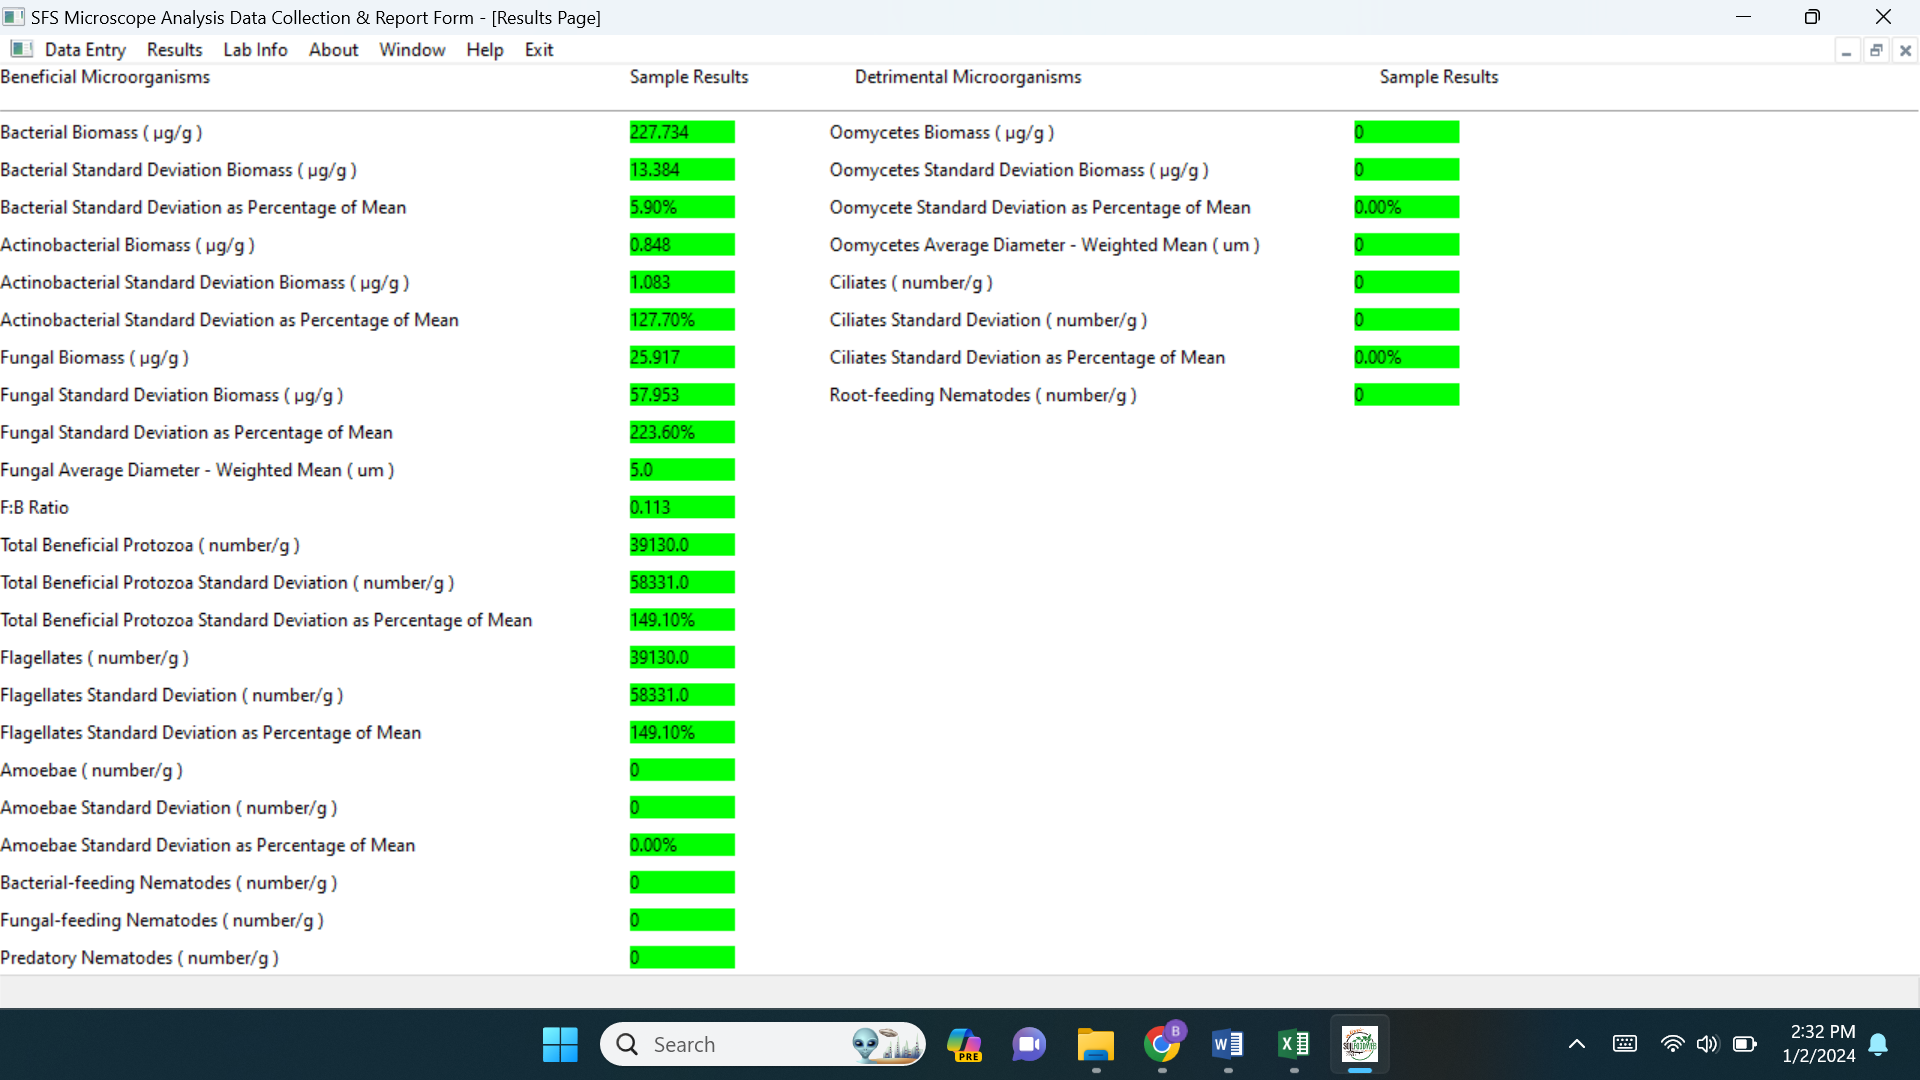The image size is (1920, 1080).
Task: Click Total Beneficial Protozoa value 39130.0
Action: point(682,545)
